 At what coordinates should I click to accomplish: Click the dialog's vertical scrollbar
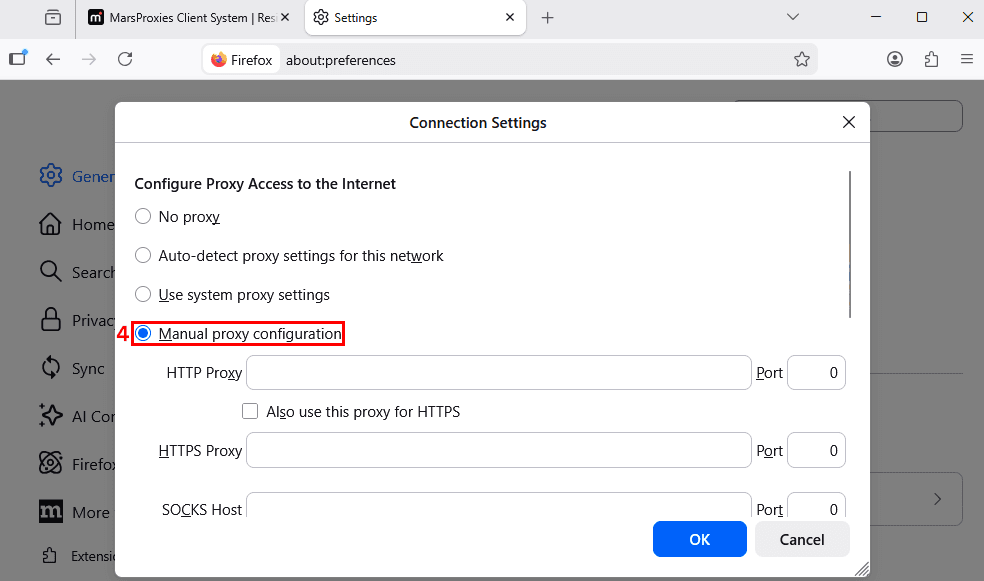(x=850, y=245)
